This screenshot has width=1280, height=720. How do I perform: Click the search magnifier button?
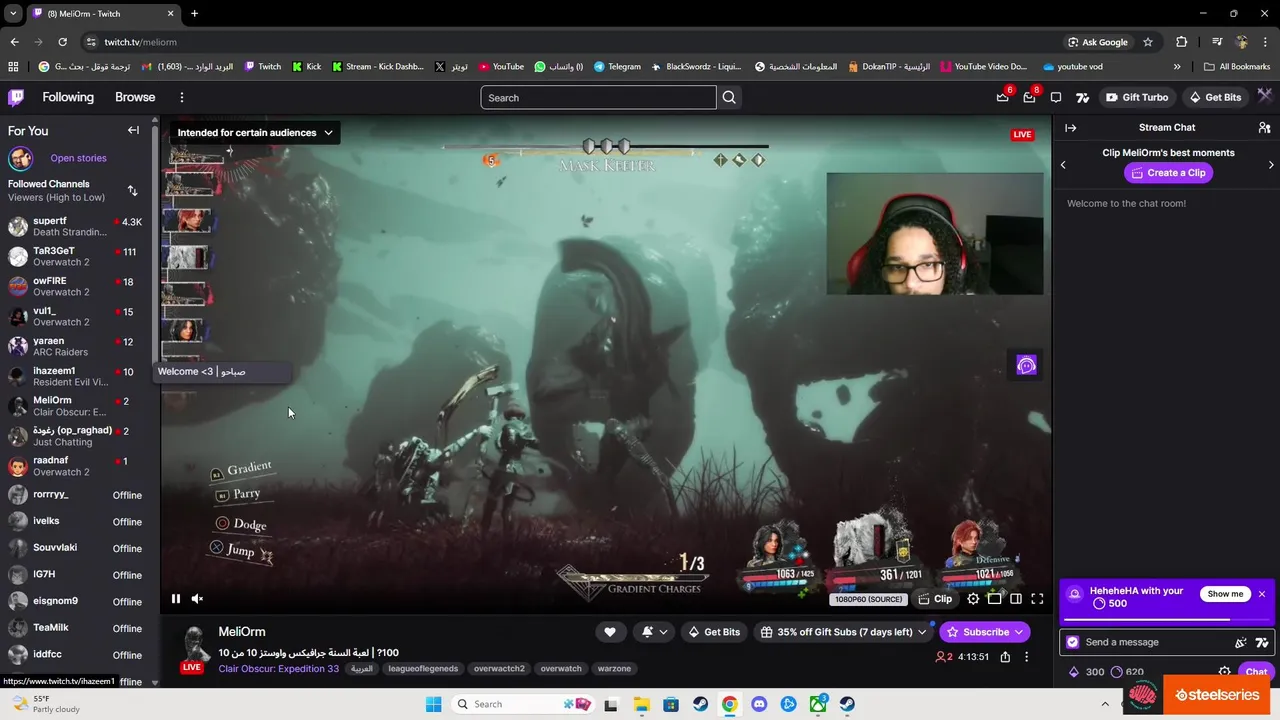(x=729, y=97)
